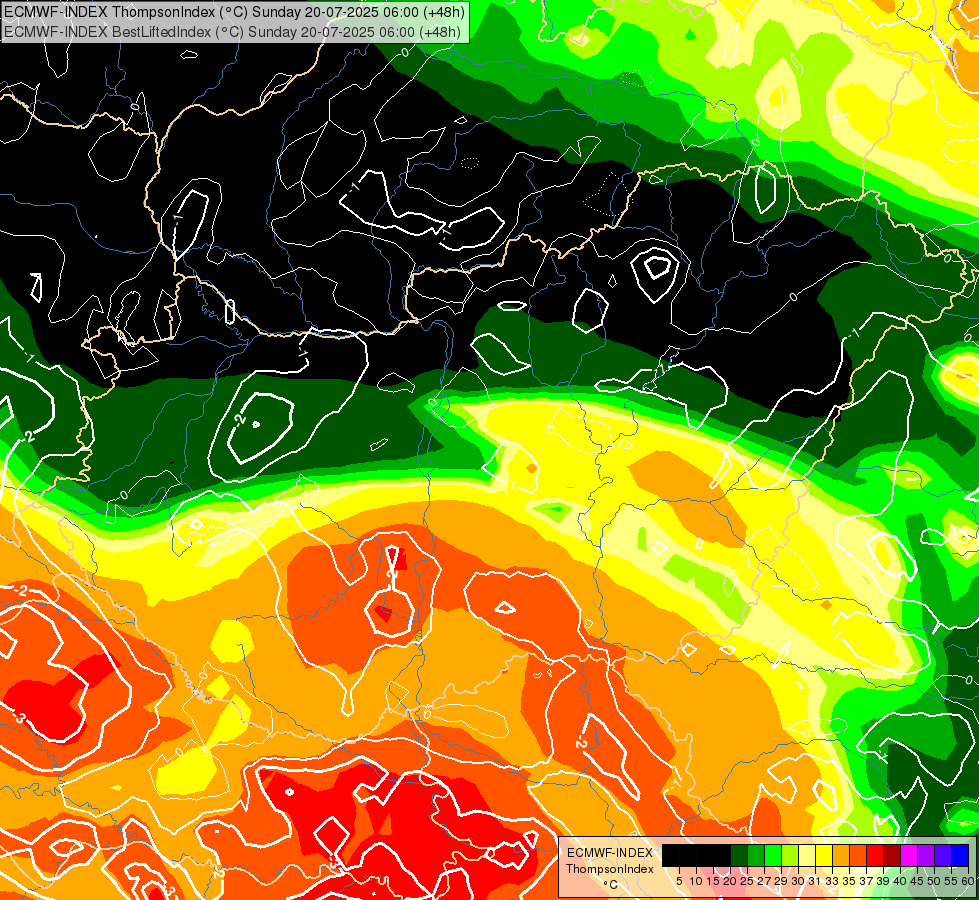This screenshot has width=979, height=900.
Task: Select the orange legend swatch
Action: pyautogui.click(x=841, y=855)
